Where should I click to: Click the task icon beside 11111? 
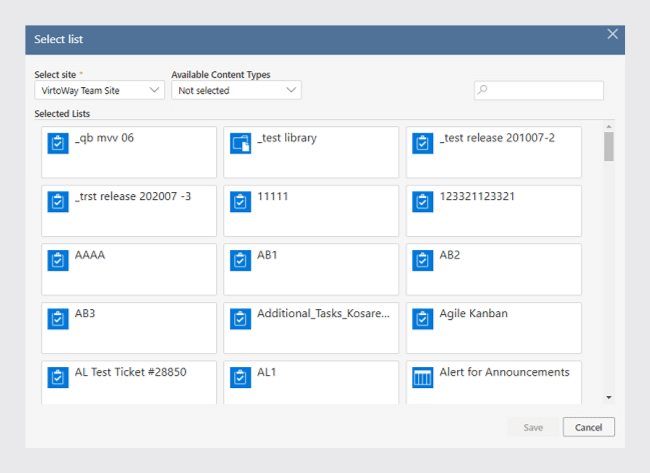[240, 202]
